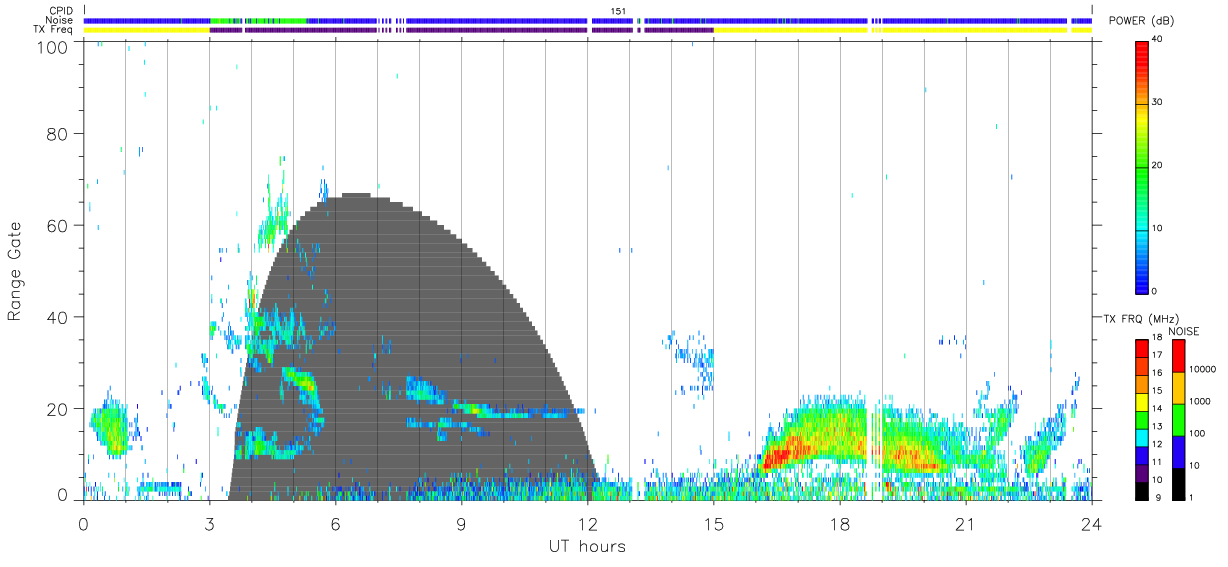Click the x-axis tick label '15'

(x=713, y=524)
